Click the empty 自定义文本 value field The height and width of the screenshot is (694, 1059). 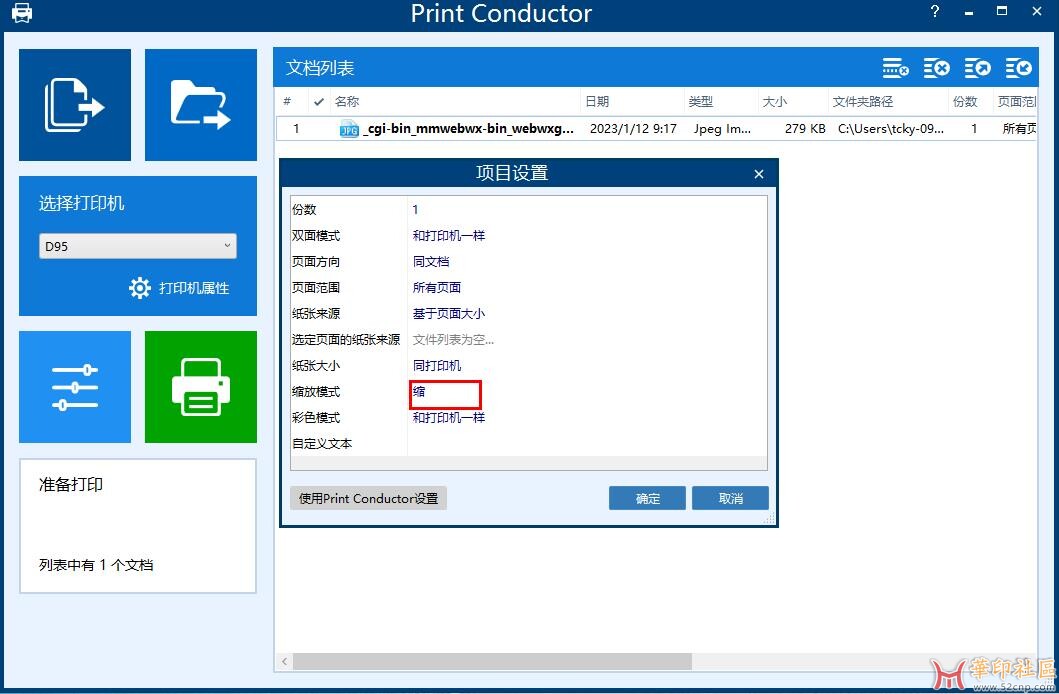587,444
